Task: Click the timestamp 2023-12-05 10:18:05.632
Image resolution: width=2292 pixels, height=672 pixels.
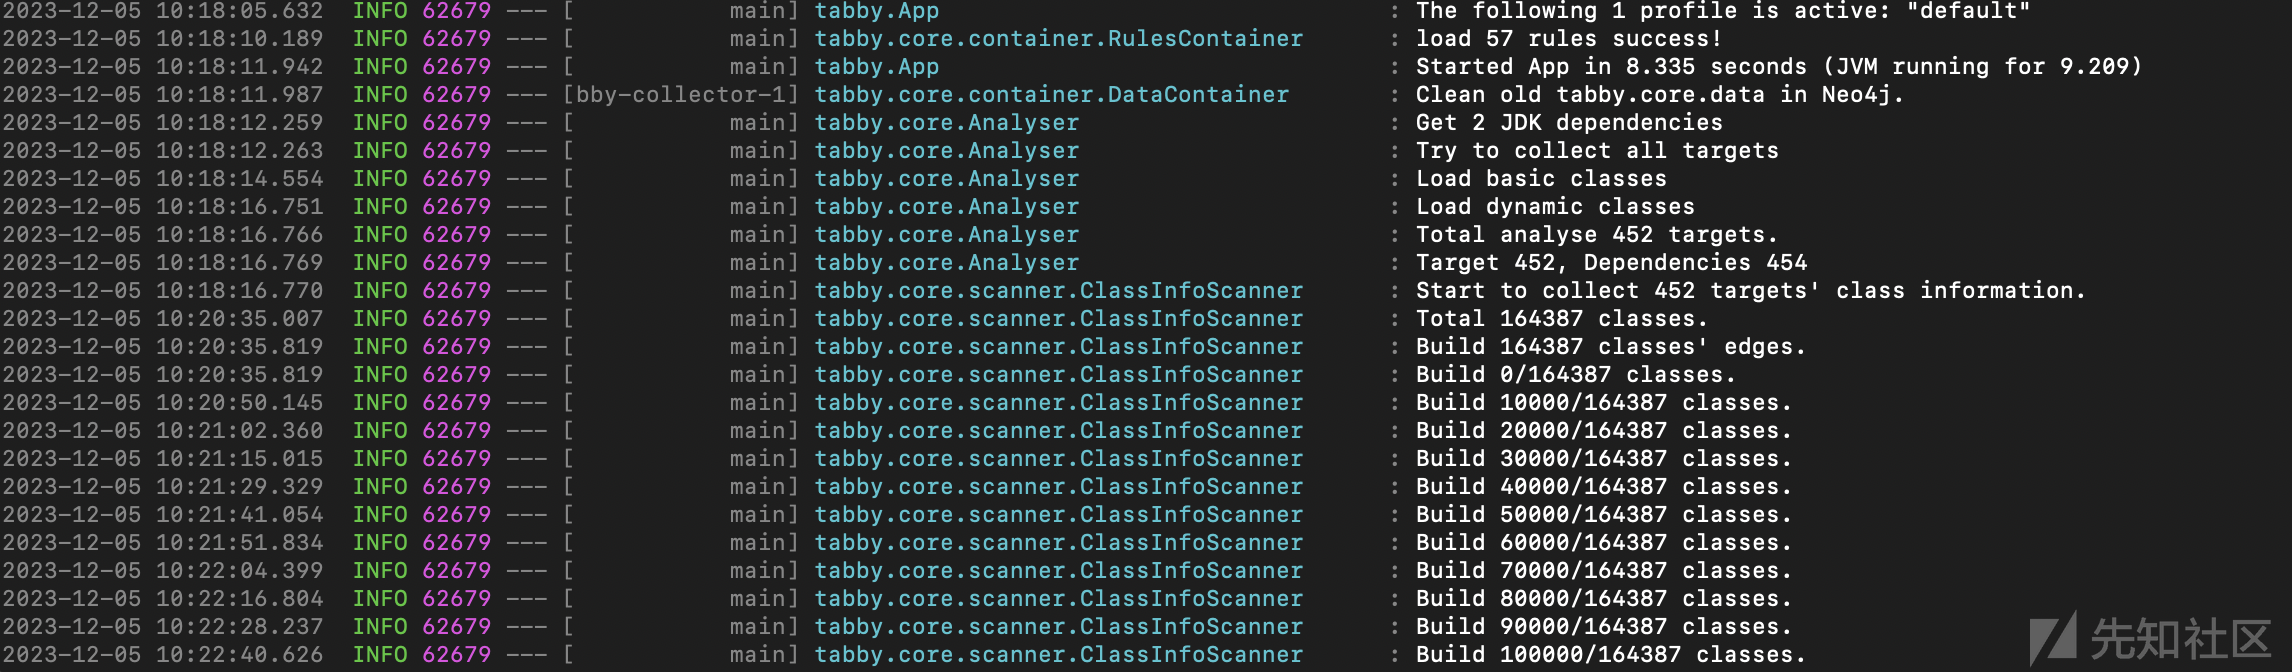Action: (x=162, y=11)
